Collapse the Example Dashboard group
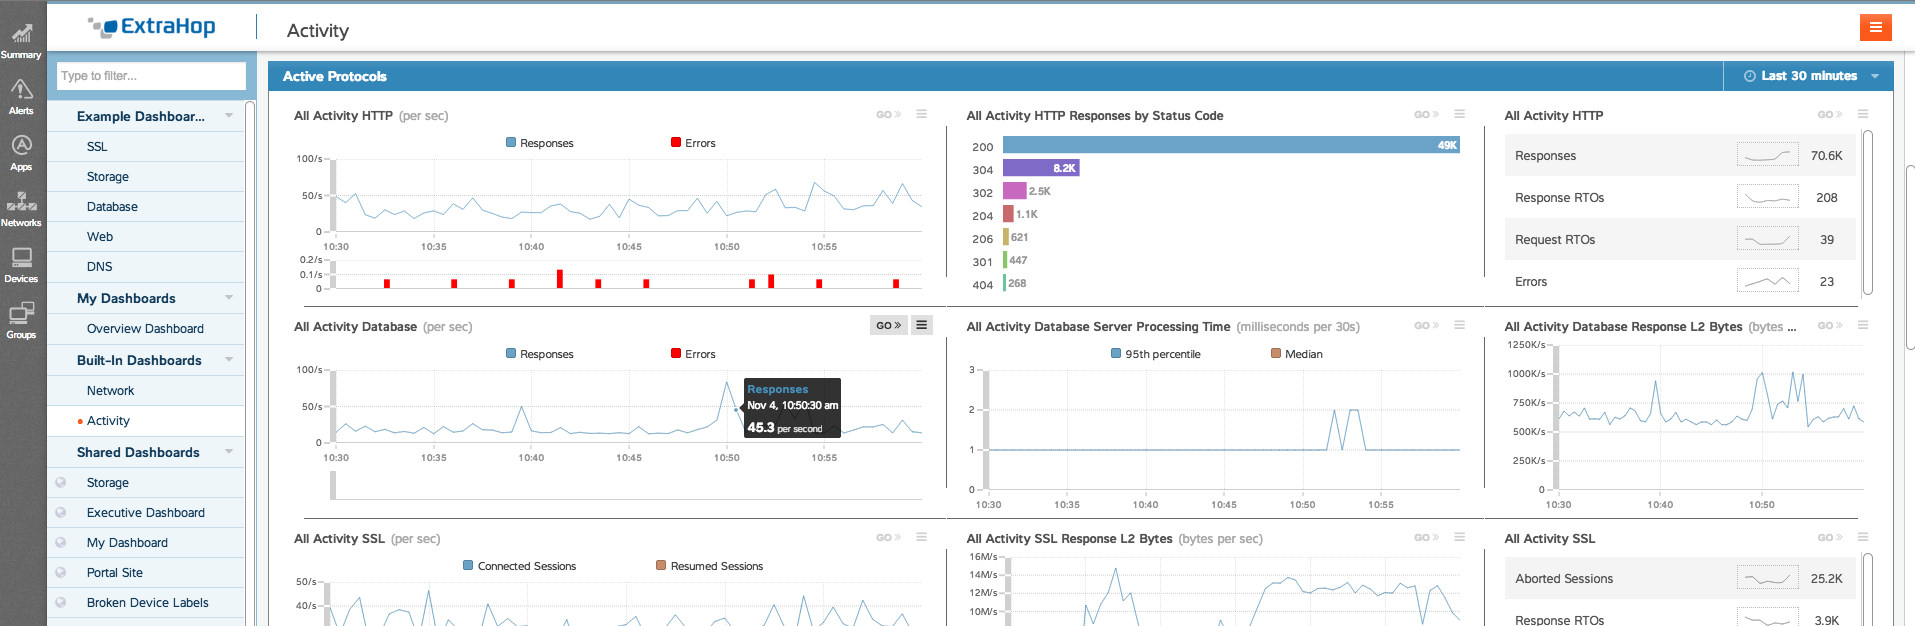The image size is (1915, 626). click(229, 116)
